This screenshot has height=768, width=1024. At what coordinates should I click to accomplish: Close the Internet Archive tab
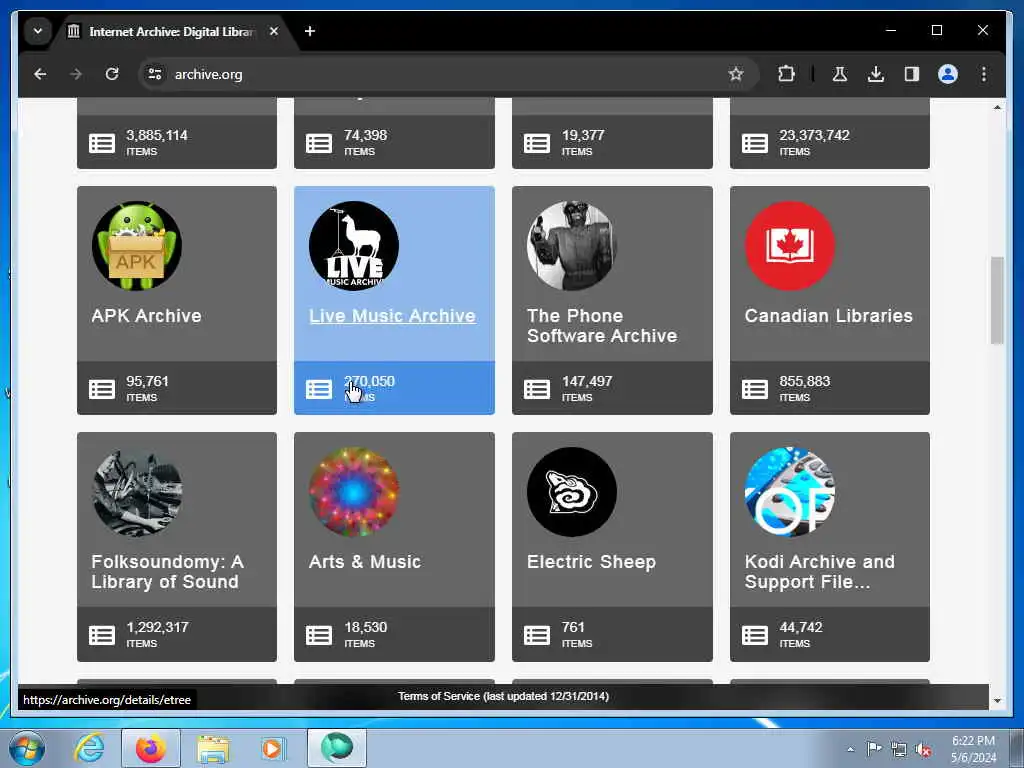(274, 31)
